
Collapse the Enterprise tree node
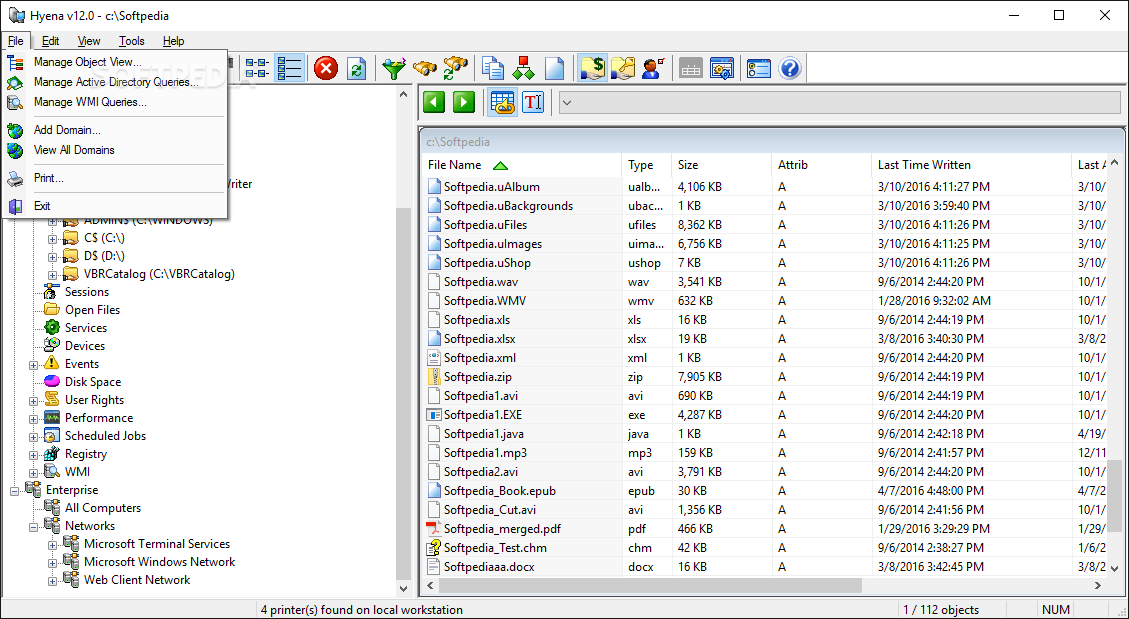pos(14,491)
